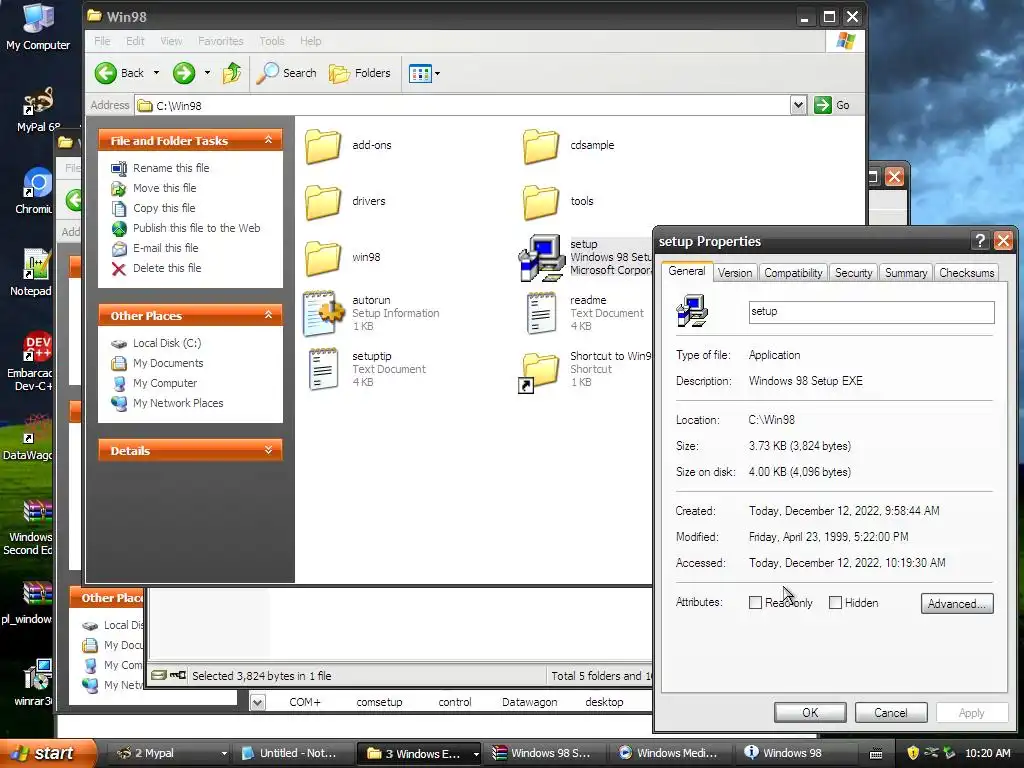Select the setup application icon in the file list

[x=541, y=257]
